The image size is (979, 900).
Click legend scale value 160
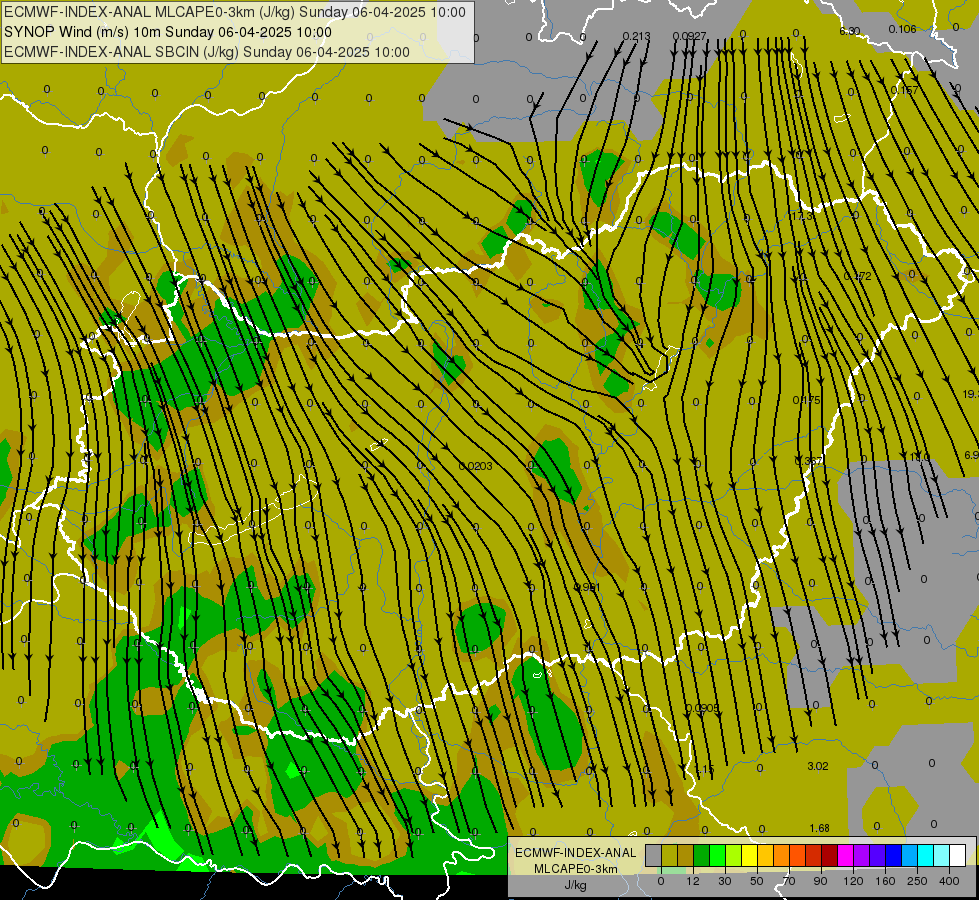pyautogui.click(x=885, y=881)
